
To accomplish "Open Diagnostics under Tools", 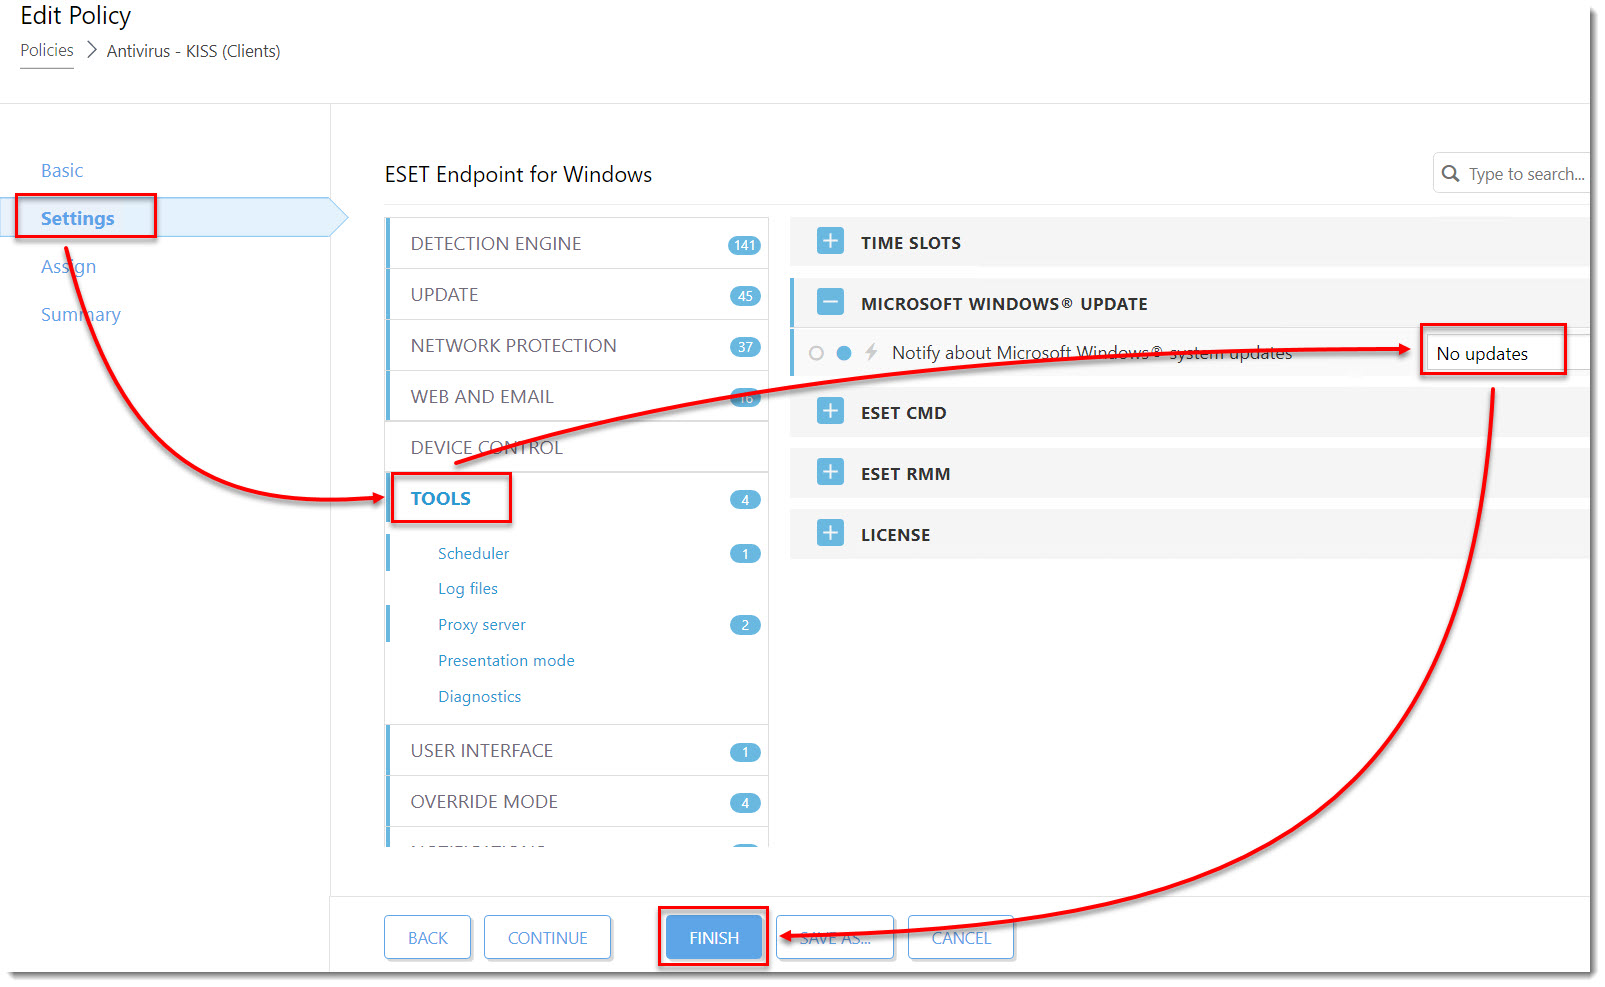I will pyautogui.click(x=479, y=697).
